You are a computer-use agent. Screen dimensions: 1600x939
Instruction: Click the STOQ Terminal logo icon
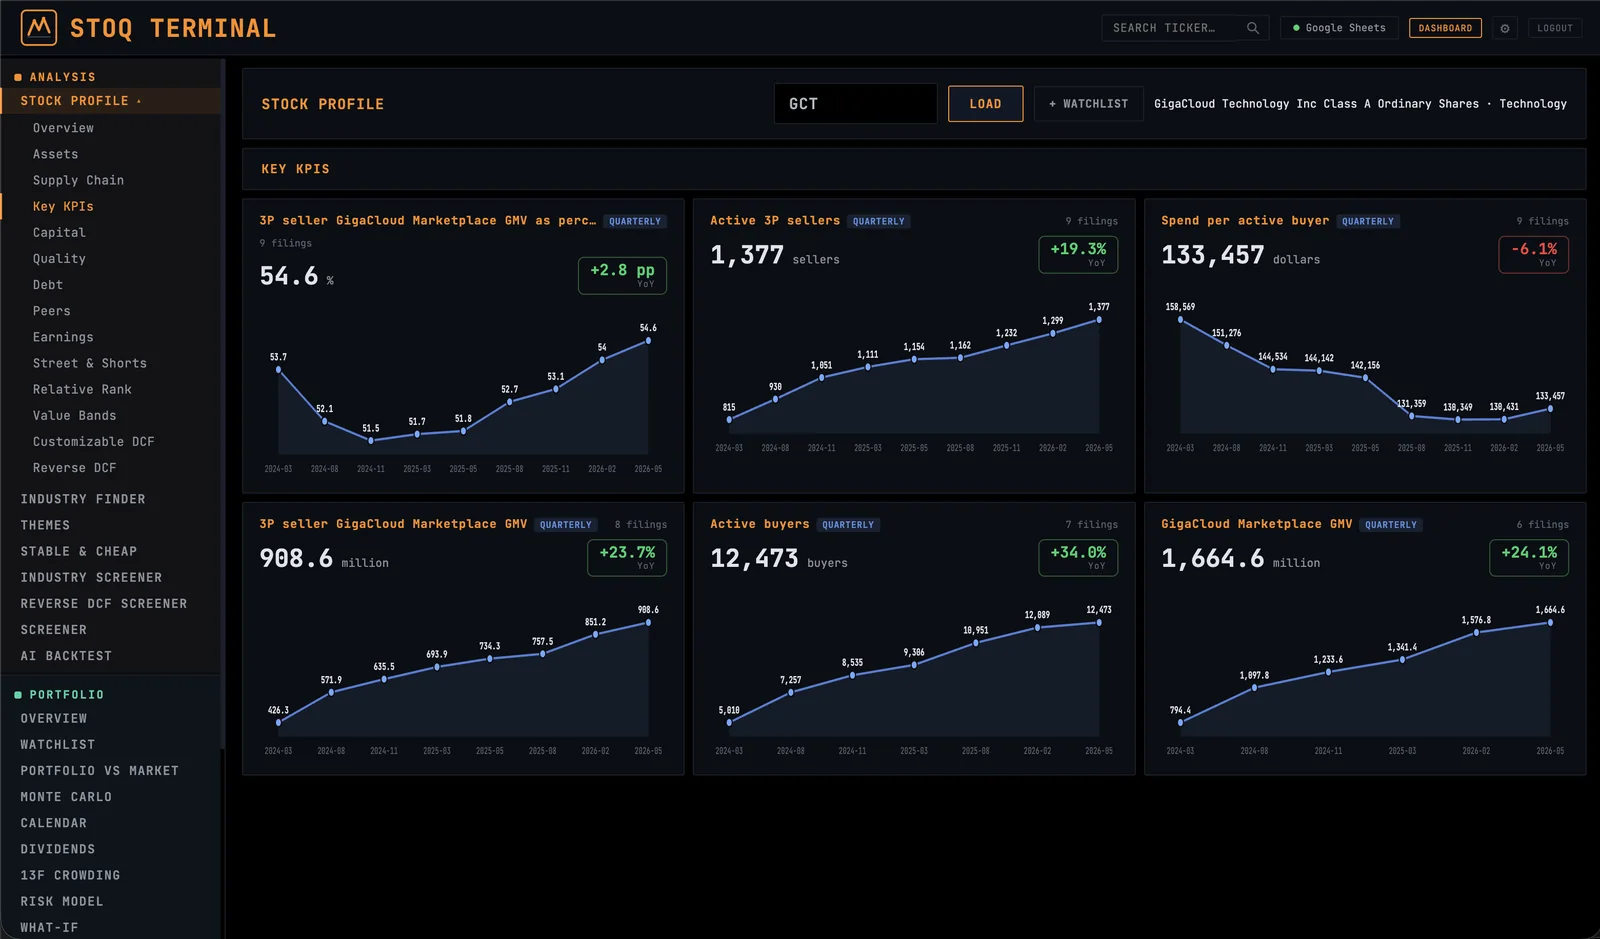point(39,28)
